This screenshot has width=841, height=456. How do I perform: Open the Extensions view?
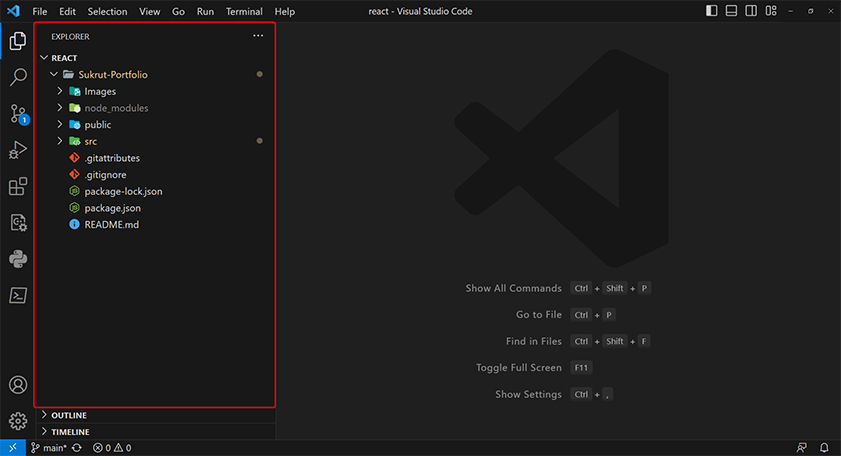click(17, 186)
